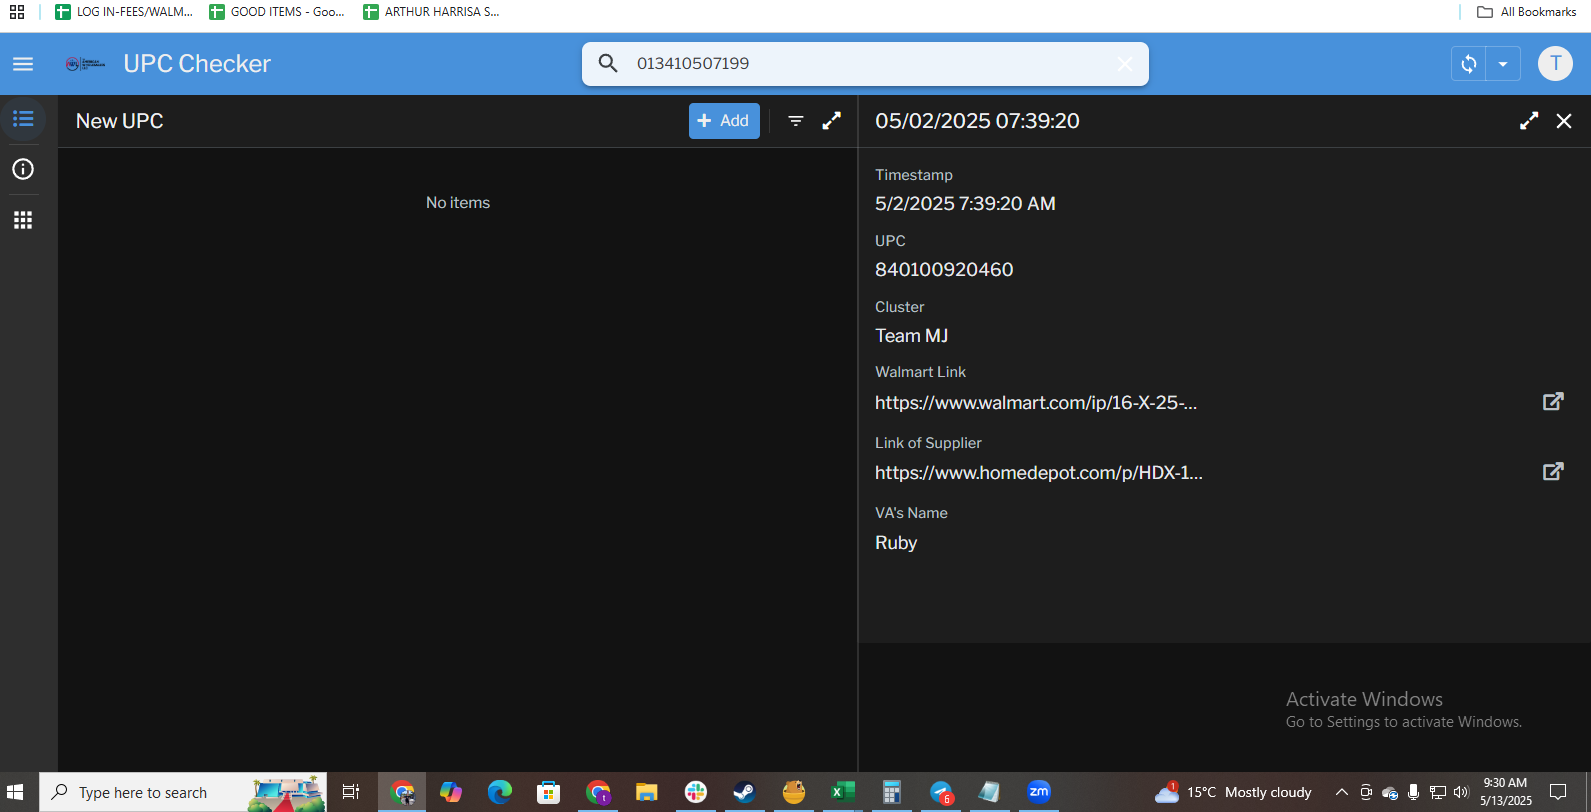The height and width of the screenshot is (812, 1591).
Task: Click the filter icon in New UPC
Action: (796, 121)
